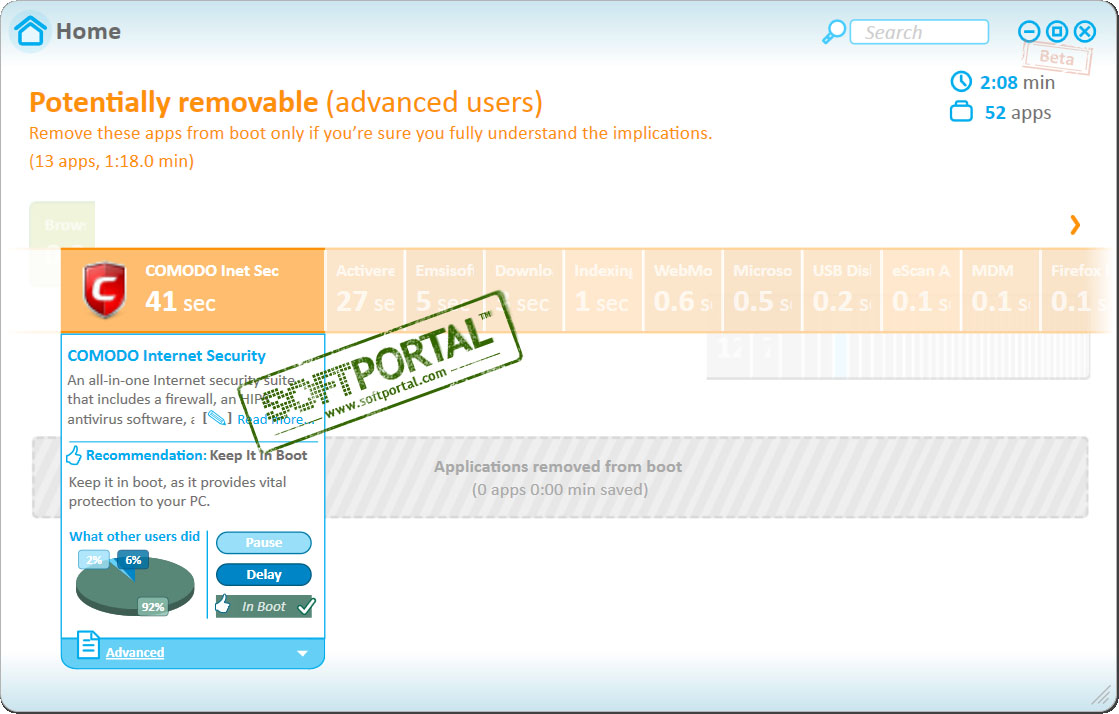Select the Activere 27 sec tile
1119x714 pixels.
click(365, 290)
